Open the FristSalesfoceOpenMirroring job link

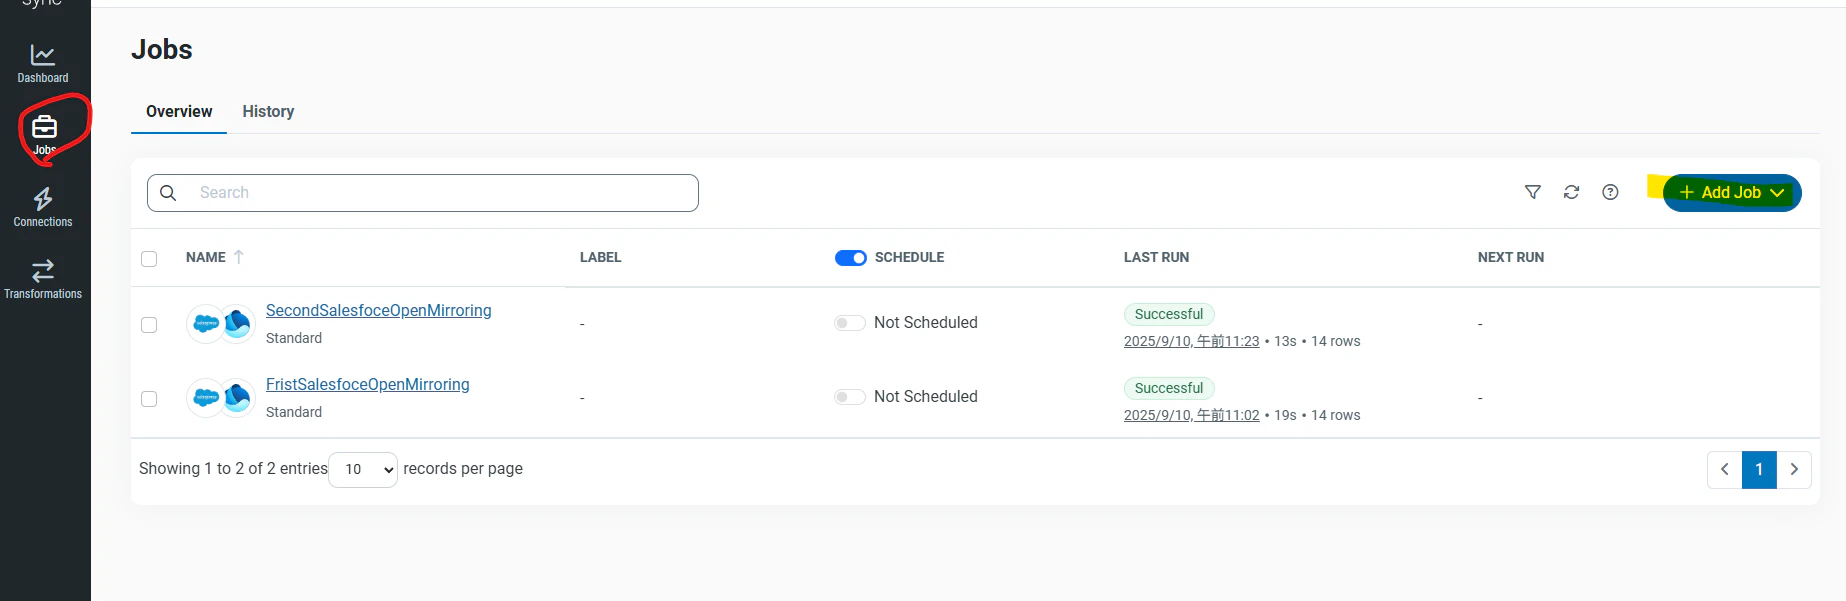[368, 385]
